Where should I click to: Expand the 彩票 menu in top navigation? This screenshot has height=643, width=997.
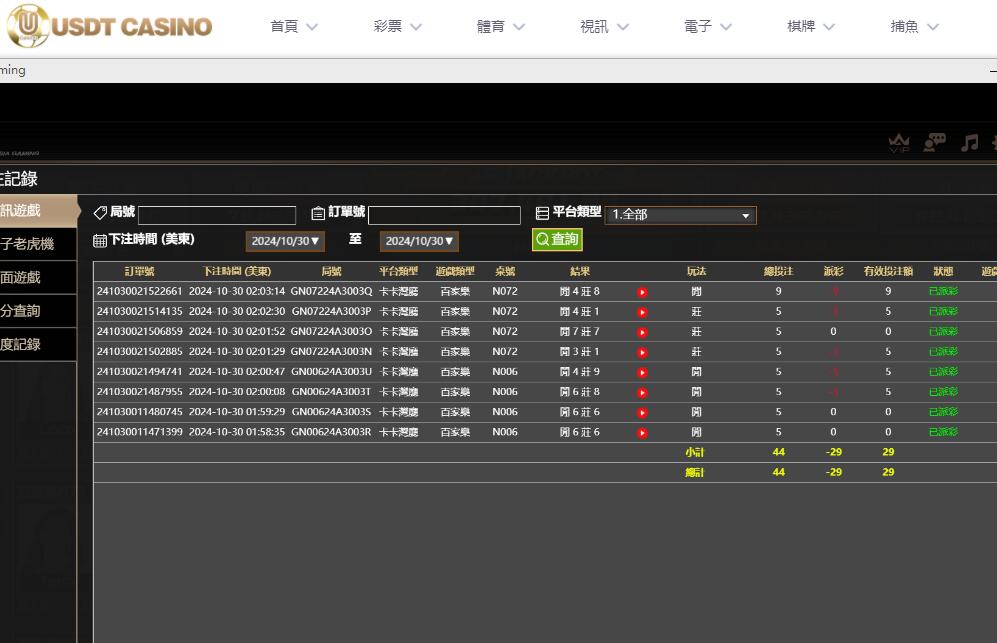[x=397, y=27]
